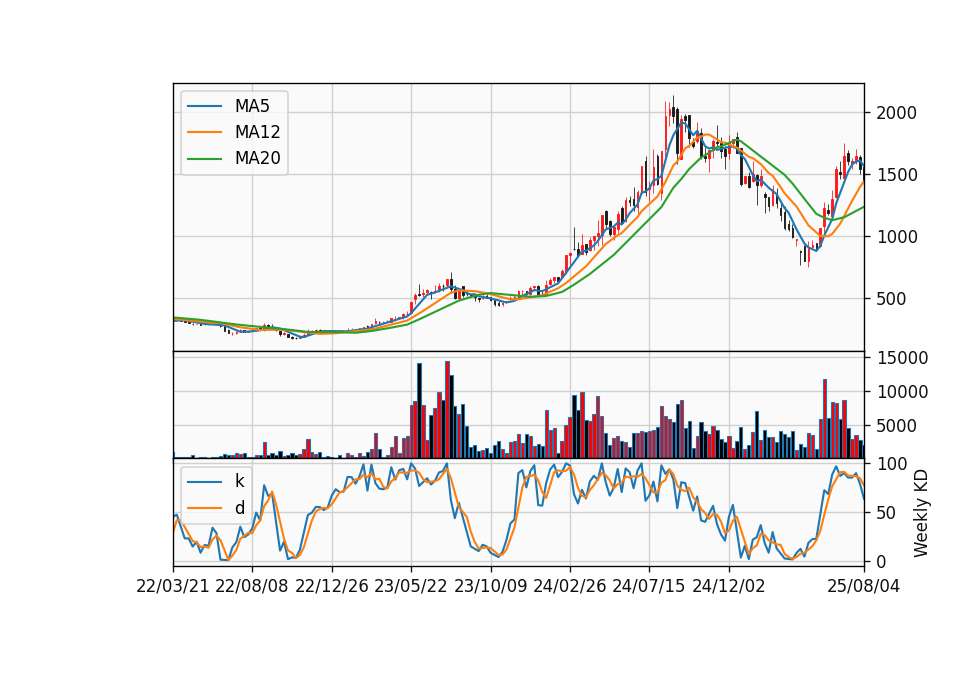Click the 5000 volume axis label

896,426
